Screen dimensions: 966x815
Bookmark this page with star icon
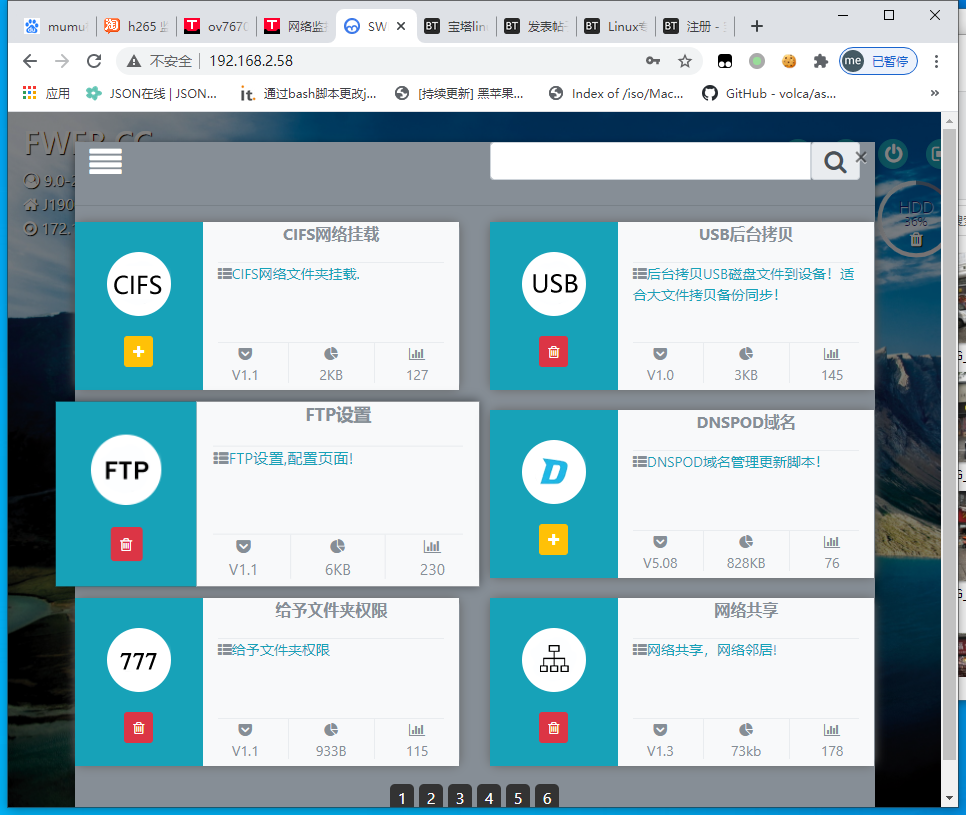point(684,61)
